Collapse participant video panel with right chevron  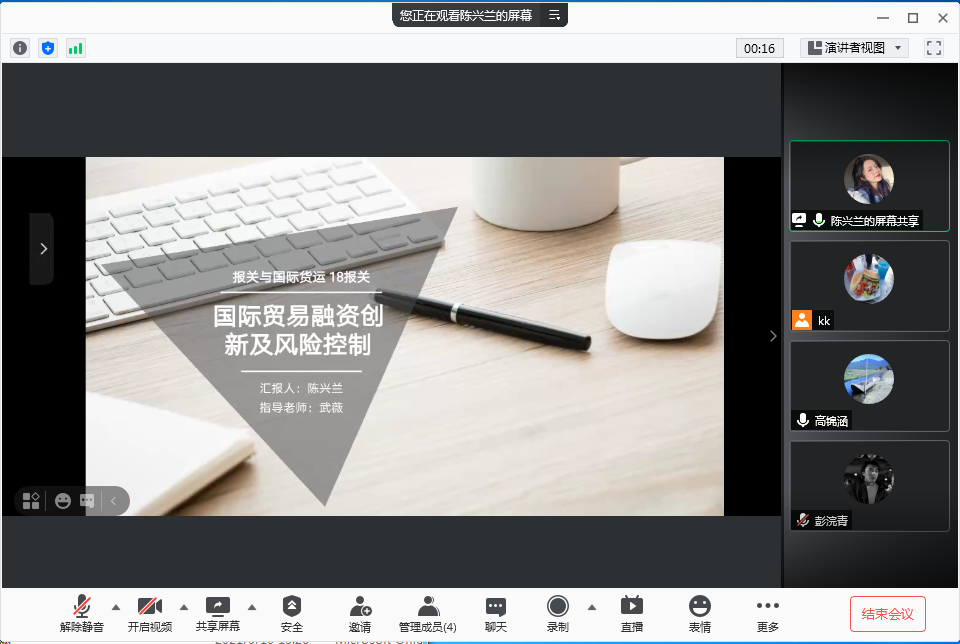pos(772,336)
